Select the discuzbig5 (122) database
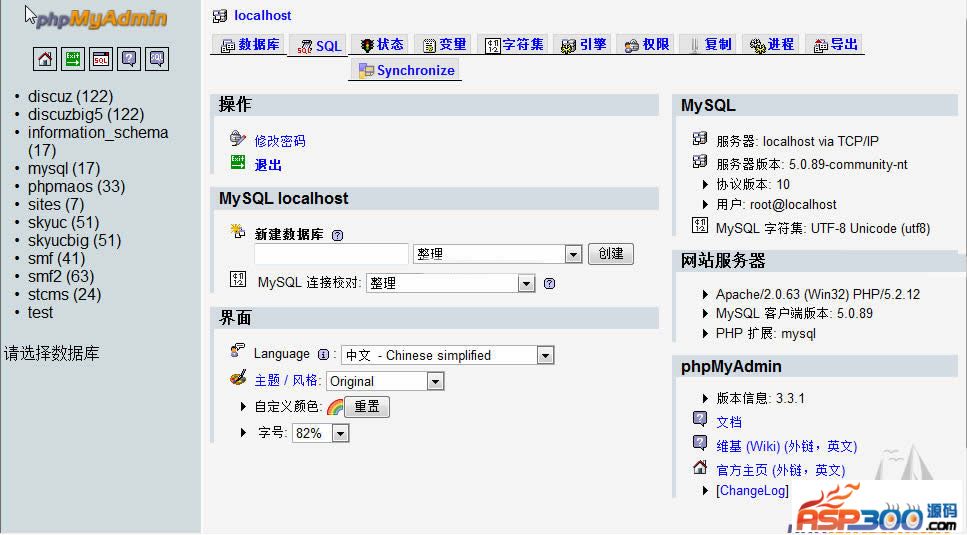Image resolution: width=967 pixels, height=535 pixels. pyautogui.click(x=86, y=115)
